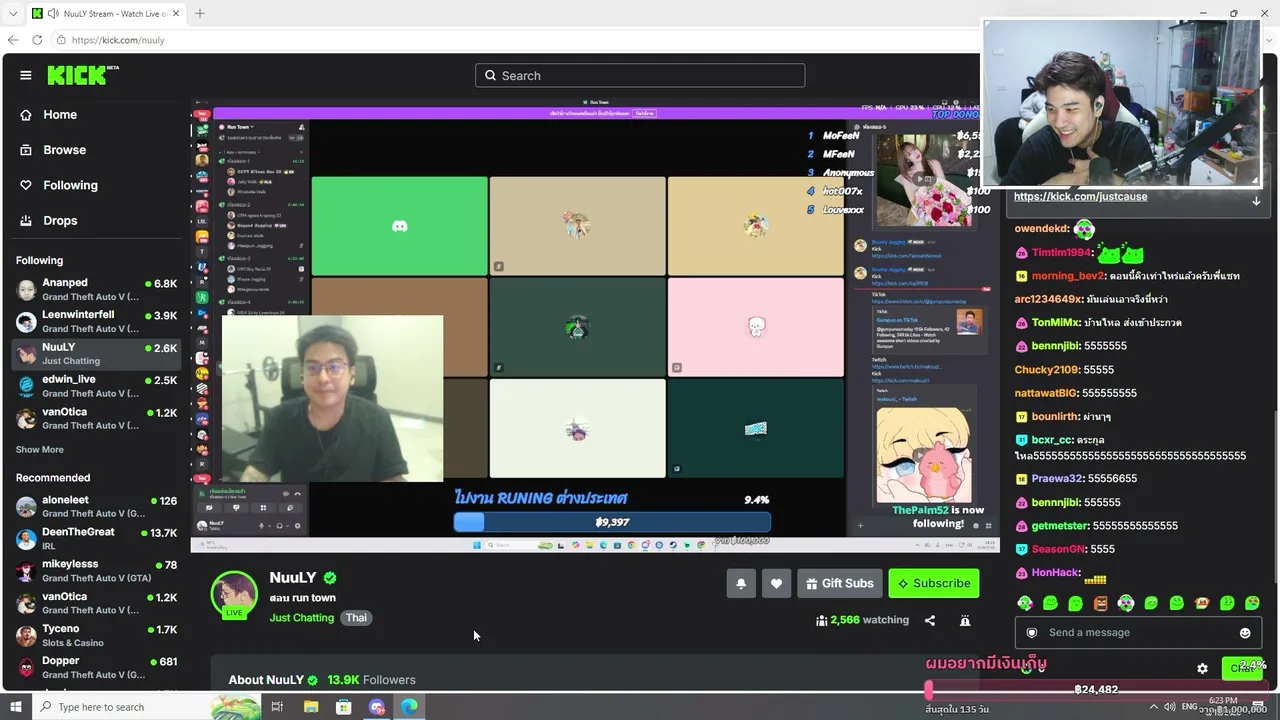The image size is (1280, 720).
Task: Open Browse in the sidebar
Action: coord(64,150)
